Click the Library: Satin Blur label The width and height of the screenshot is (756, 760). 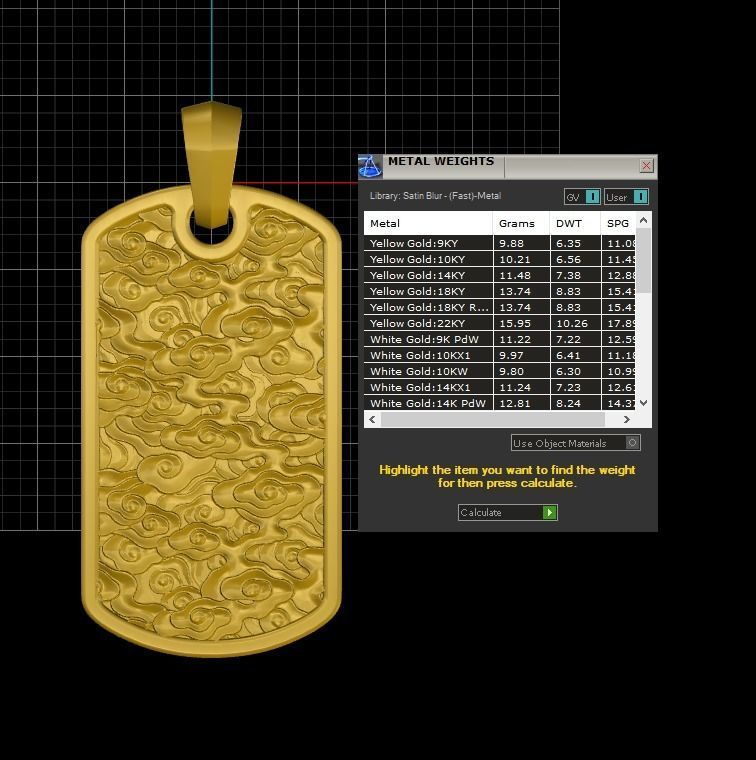point(435,196)
